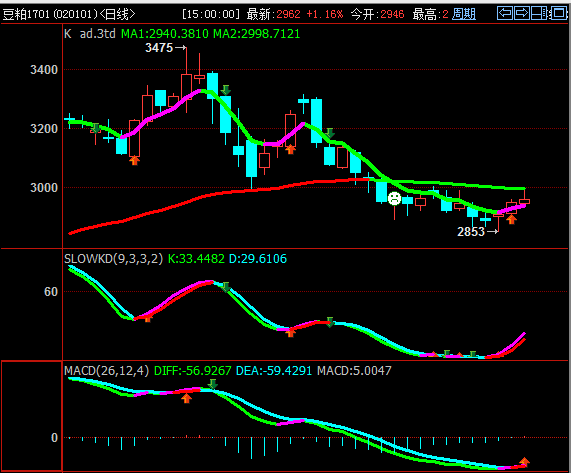
Task: Click the sad face marker on chart
Action: click(x=394, y=199)
